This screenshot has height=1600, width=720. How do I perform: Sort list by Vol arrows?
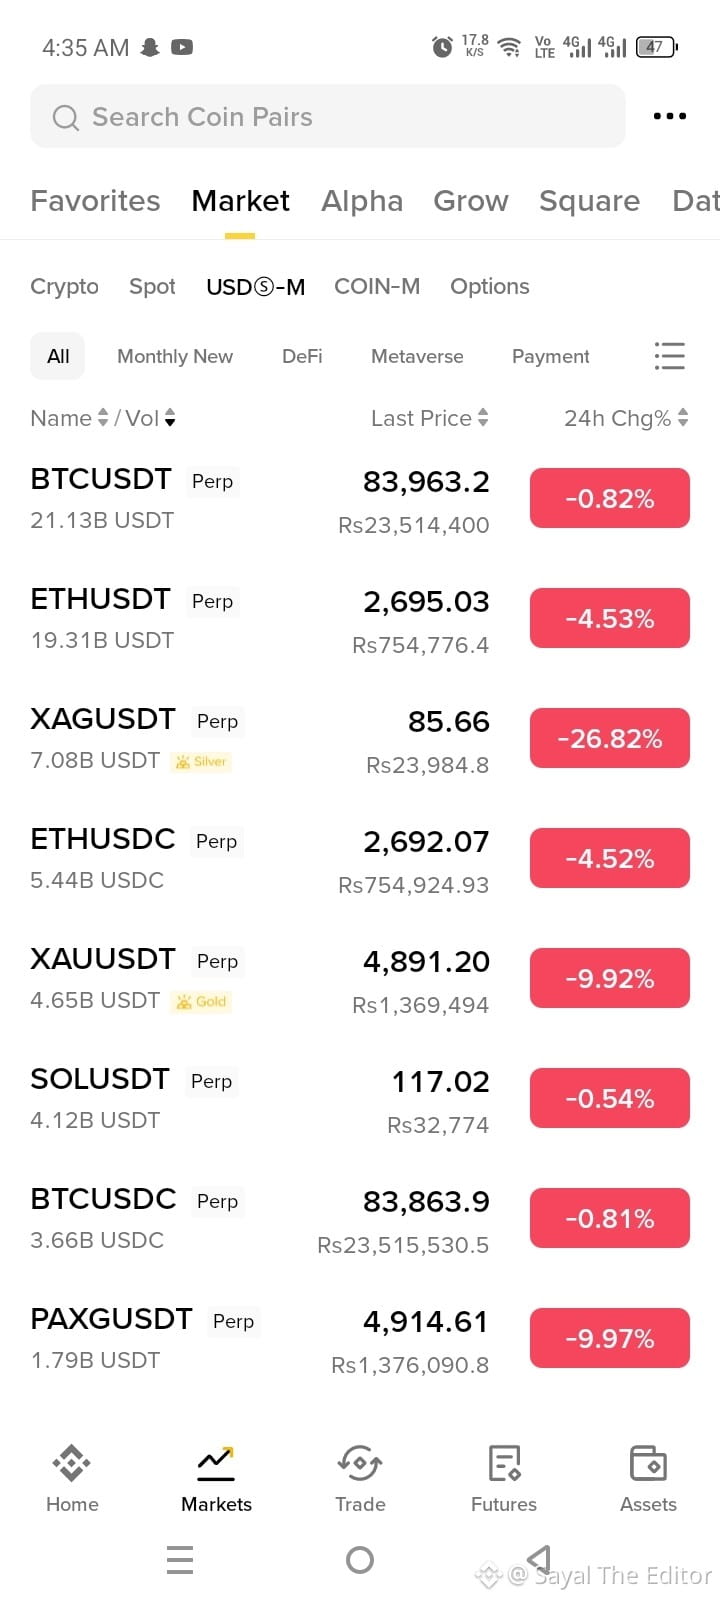[170, 418]
